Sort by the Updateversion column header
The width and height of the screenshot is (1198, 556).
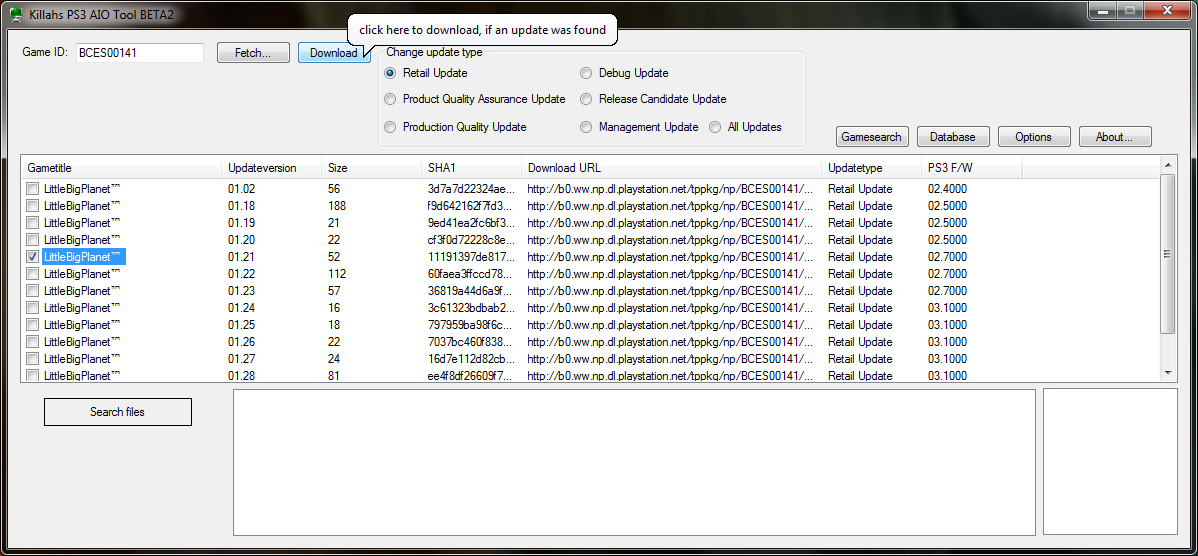(272, 167)
